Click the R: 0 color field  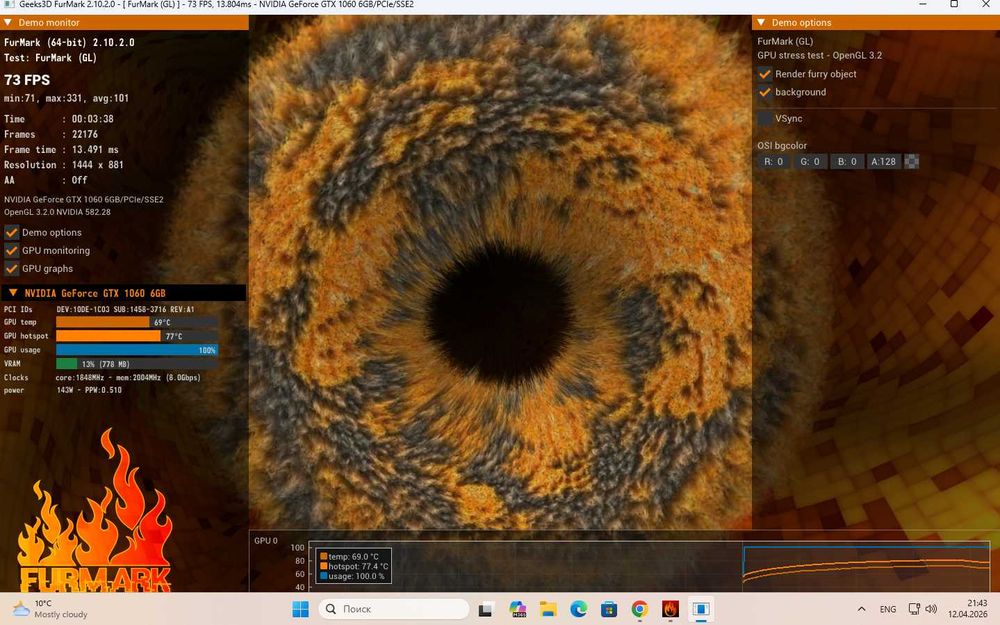[x=774, y=162]
